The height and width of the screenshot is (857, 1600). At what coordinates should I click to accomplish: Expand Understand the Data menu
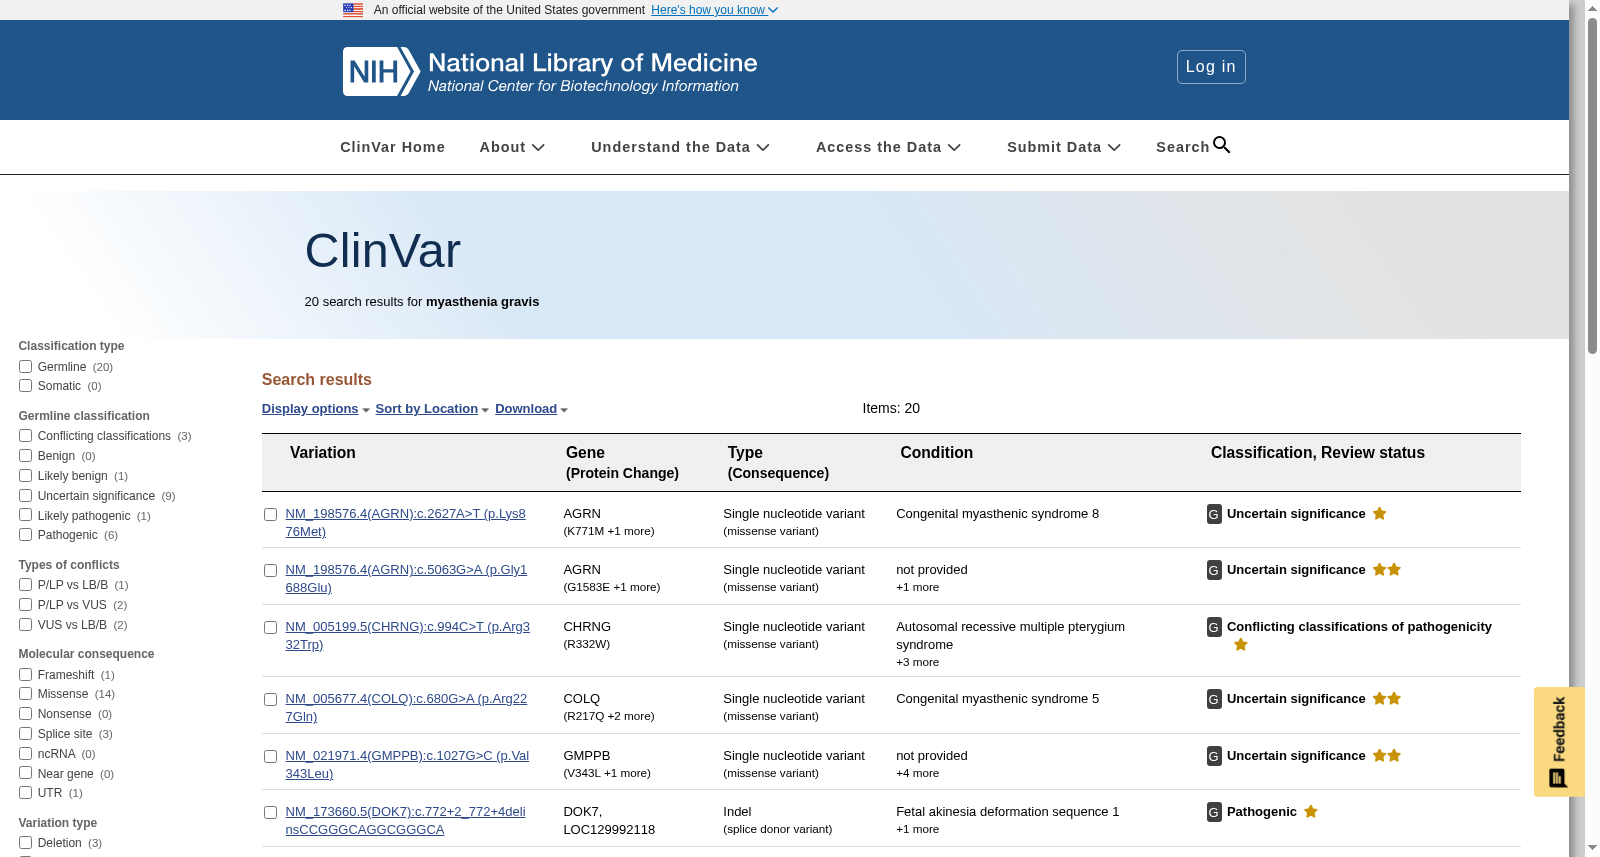click(680, 147)
